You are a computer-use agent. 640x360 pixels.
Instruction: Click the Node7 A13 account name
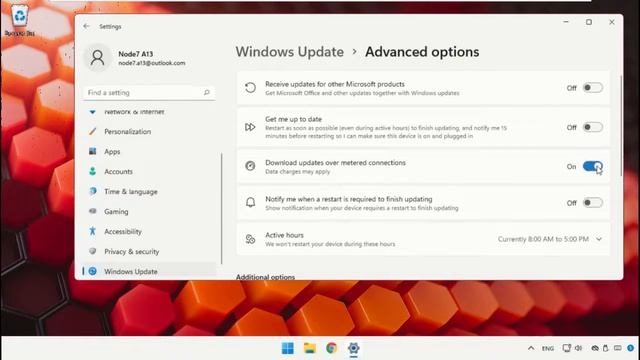click(136, 54)
